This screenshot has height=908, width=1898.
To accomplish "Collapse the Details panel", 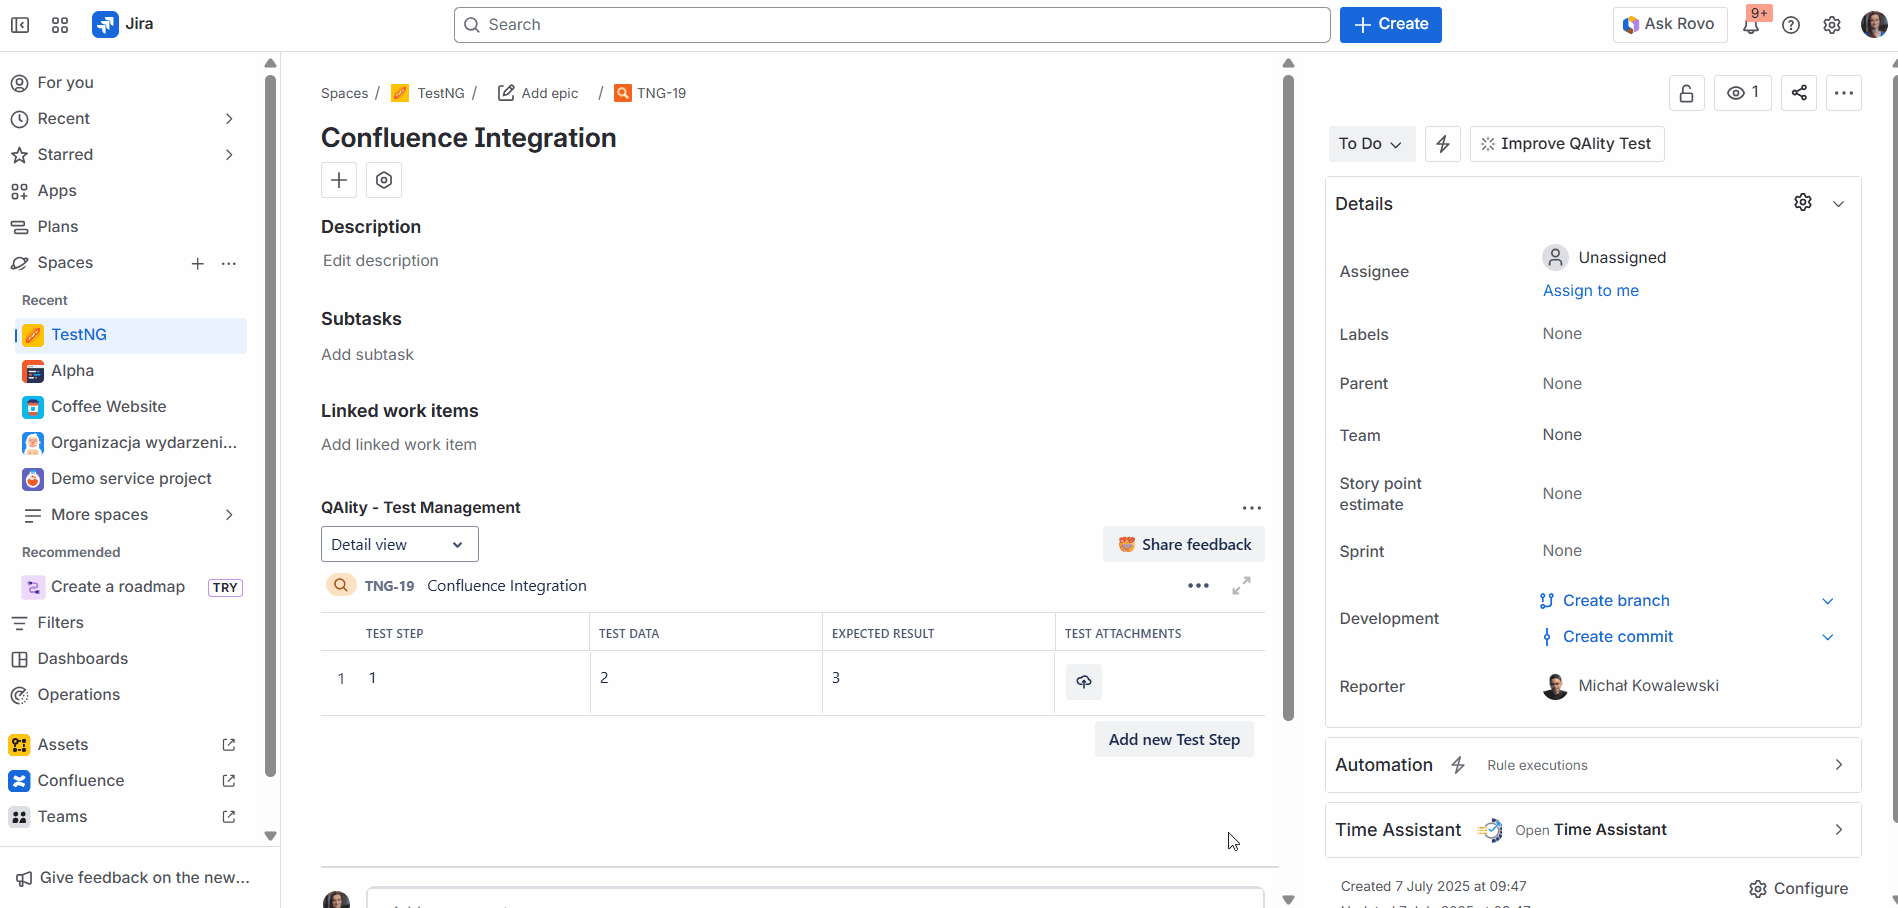I will point(1838,204).
